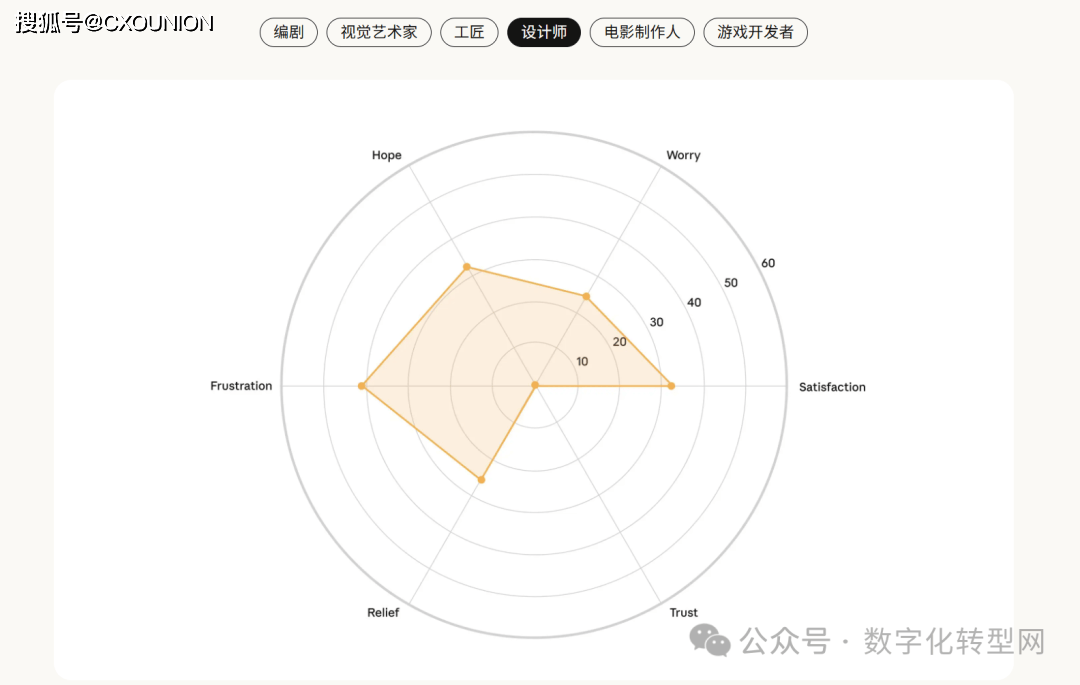Select the Worry data point marker
This screenshot has height=685, width=1080.
click(586, 296)
